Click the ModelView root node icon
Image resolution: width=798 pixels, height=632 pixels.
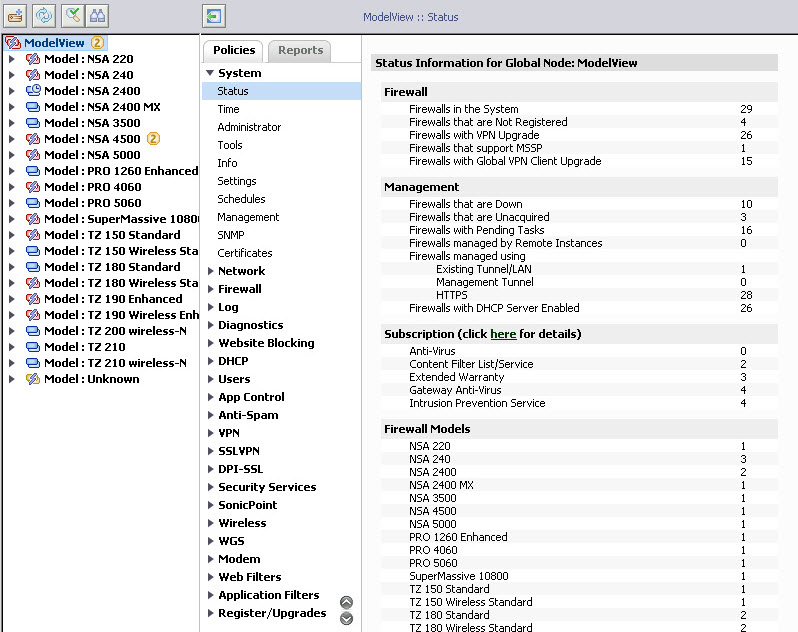coord(13,43)
